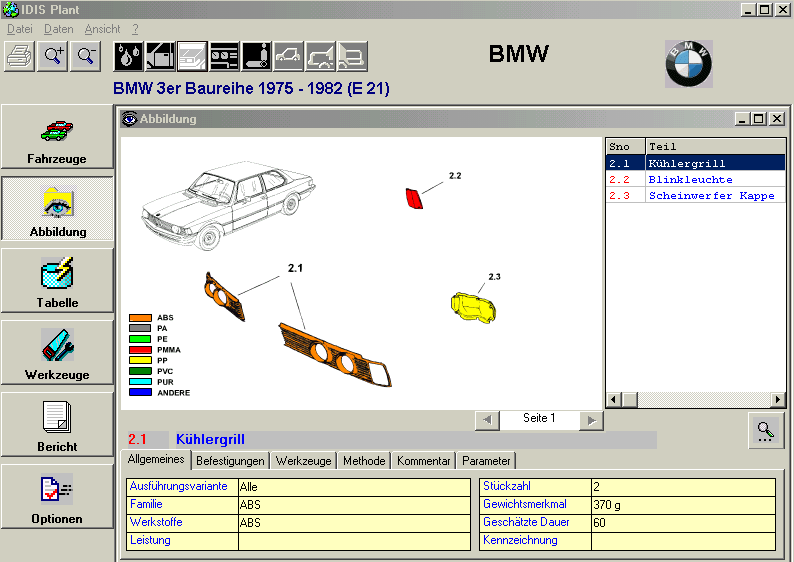Click the Stückzahl value field

683,487
